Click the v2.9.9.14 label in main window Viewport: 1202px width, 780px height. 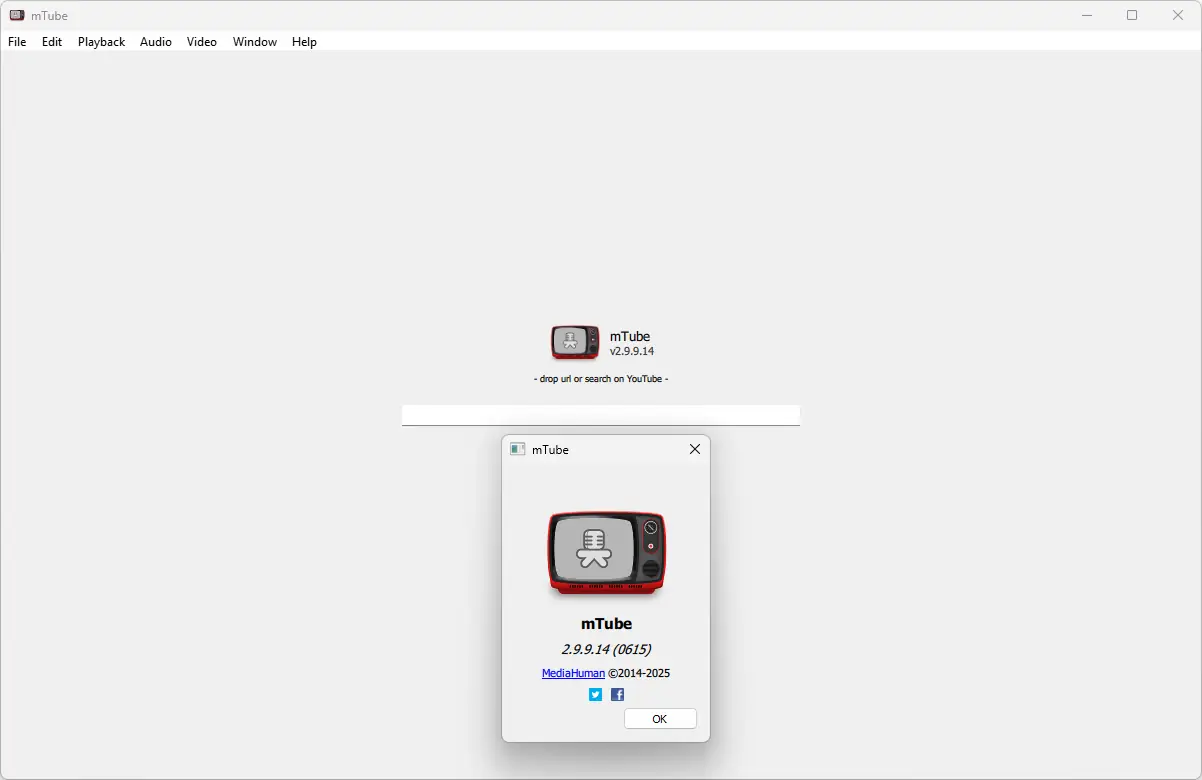(x=632, y=352)
